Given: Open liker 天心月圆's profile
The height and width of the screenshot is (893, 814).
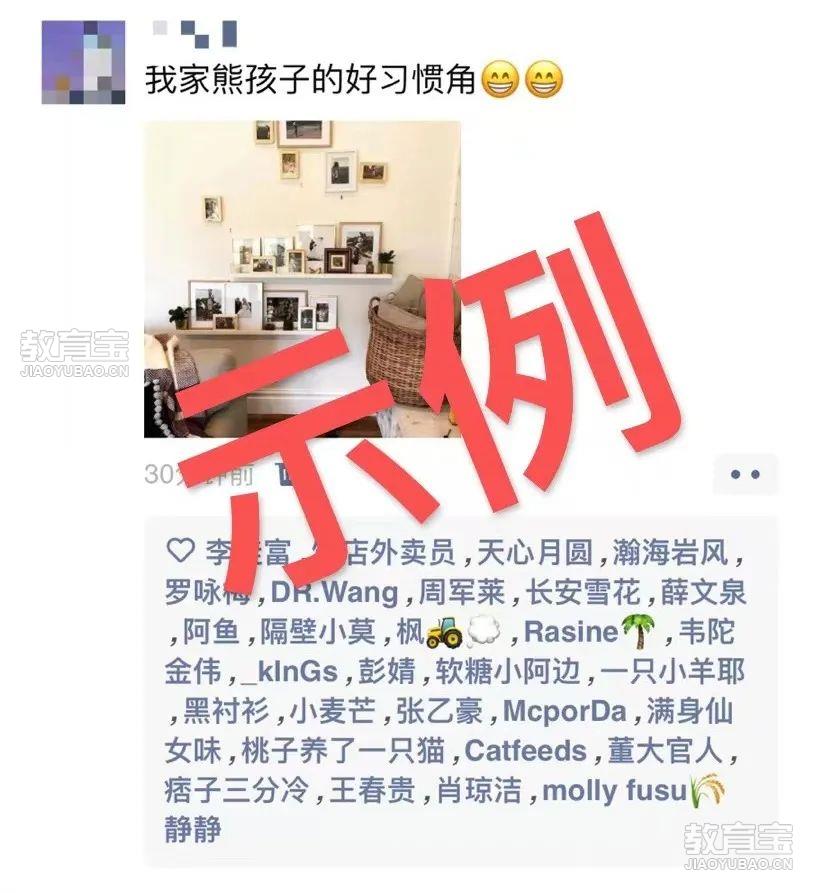Looking at the screenshot, I should [535, 552].
